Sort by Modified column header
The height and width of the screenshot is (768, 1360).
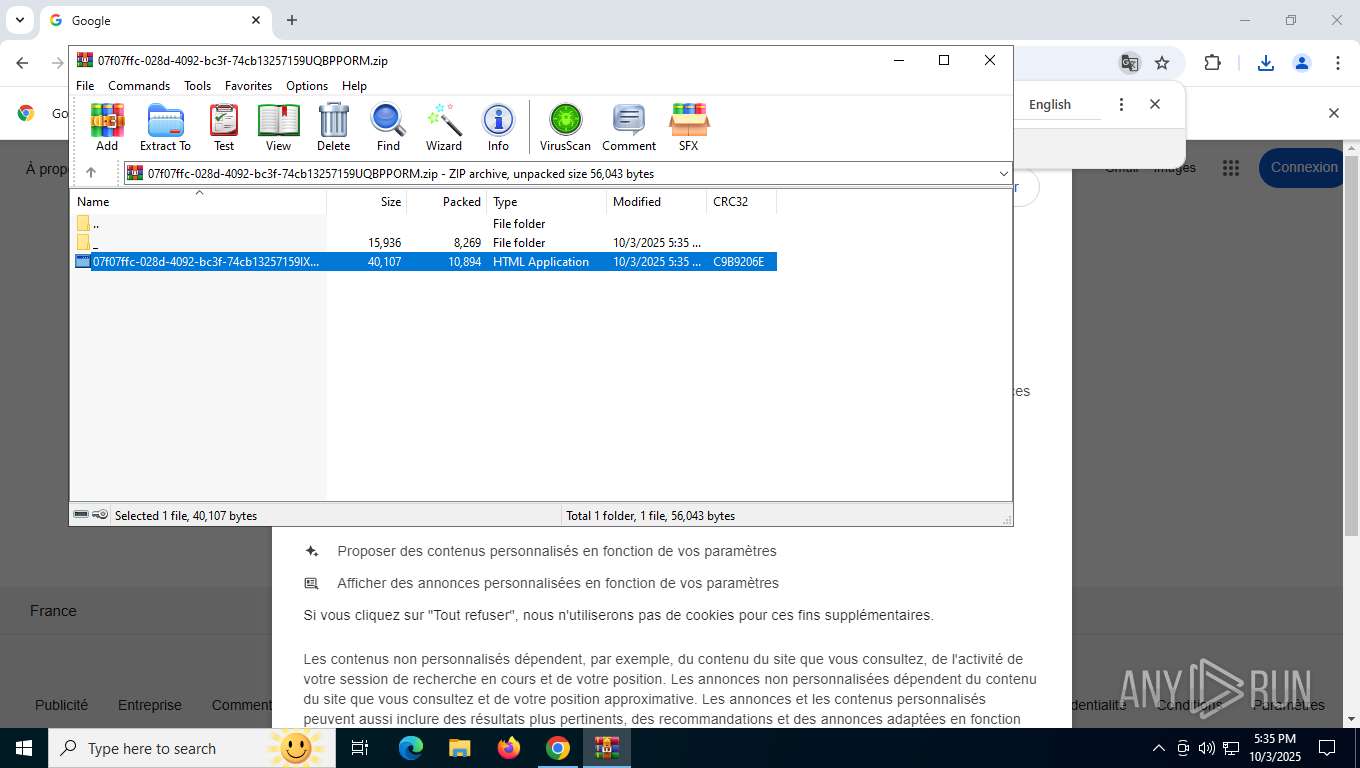(x=657, y=202)
